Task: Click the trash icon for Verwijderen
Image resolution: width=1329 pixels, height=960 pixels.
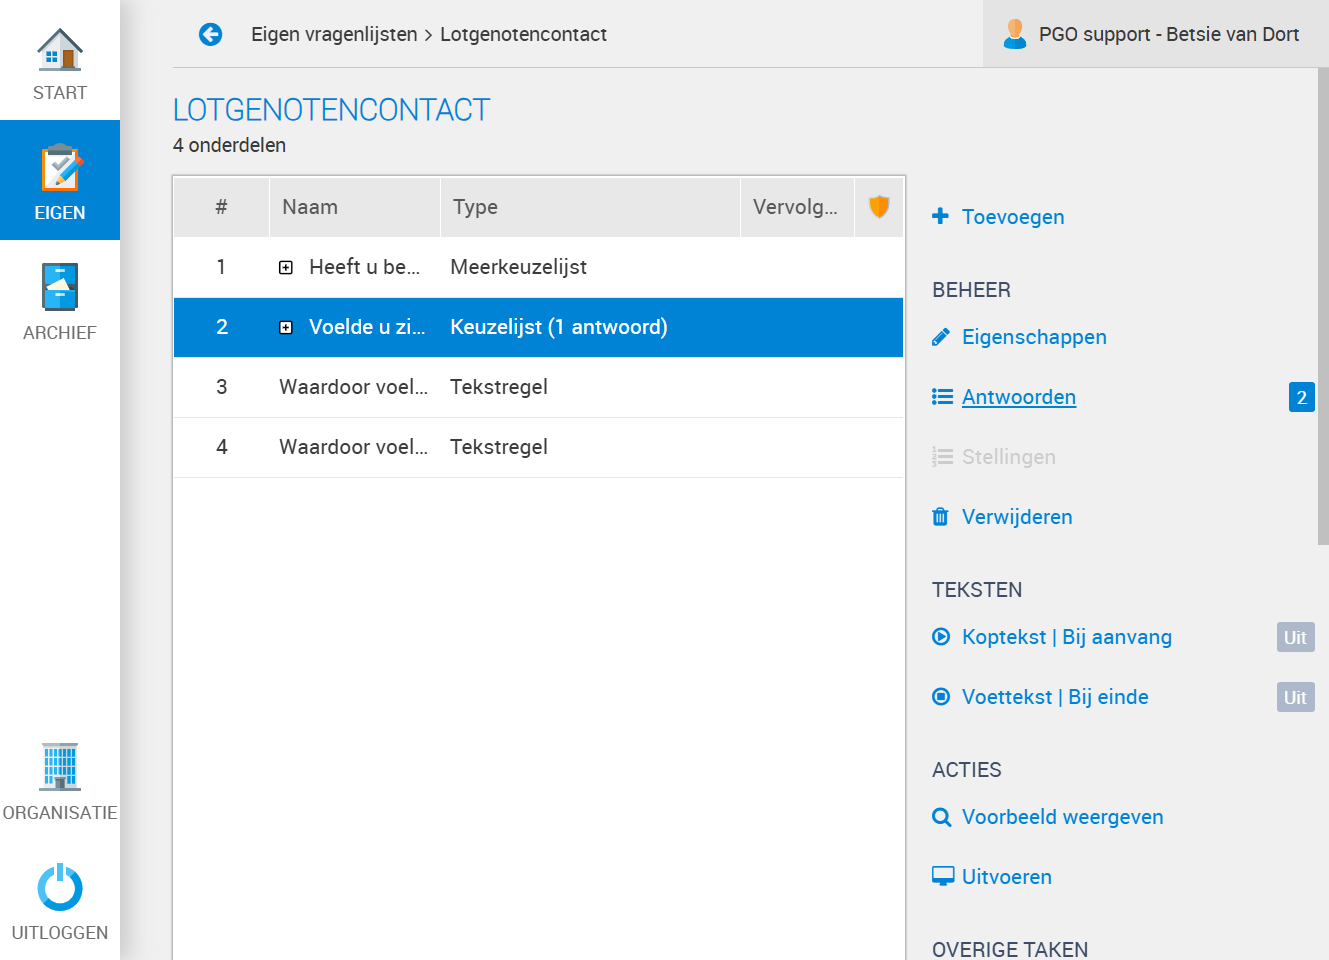Action: [940, 517]
